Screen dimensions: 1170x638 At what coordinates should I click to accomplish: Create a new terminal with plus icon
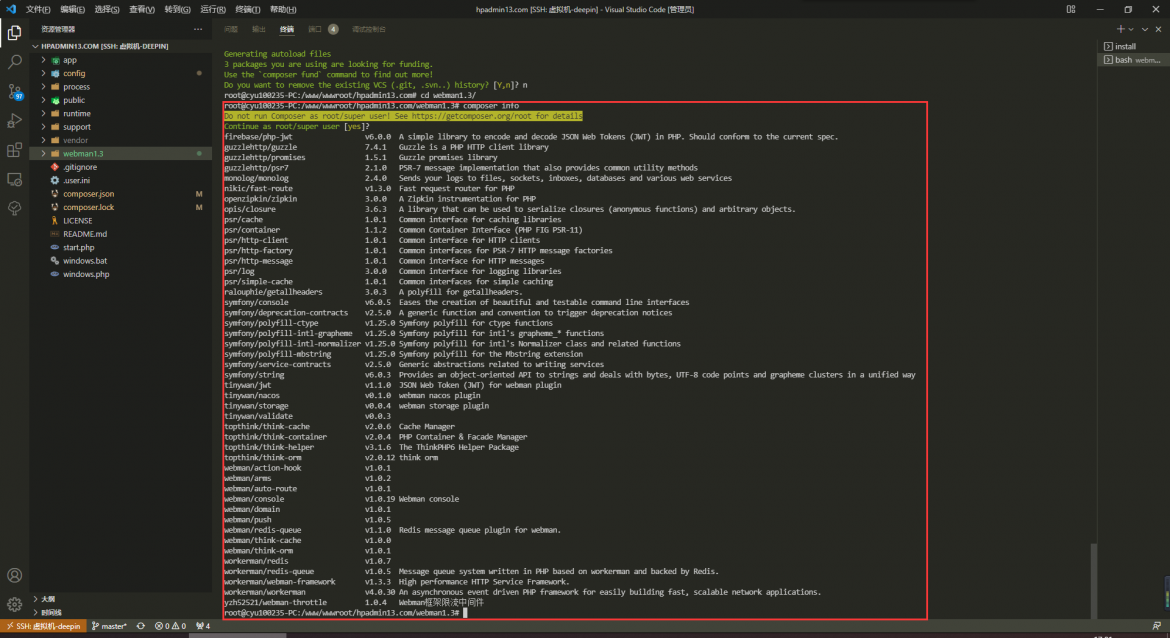point(1120,29)
